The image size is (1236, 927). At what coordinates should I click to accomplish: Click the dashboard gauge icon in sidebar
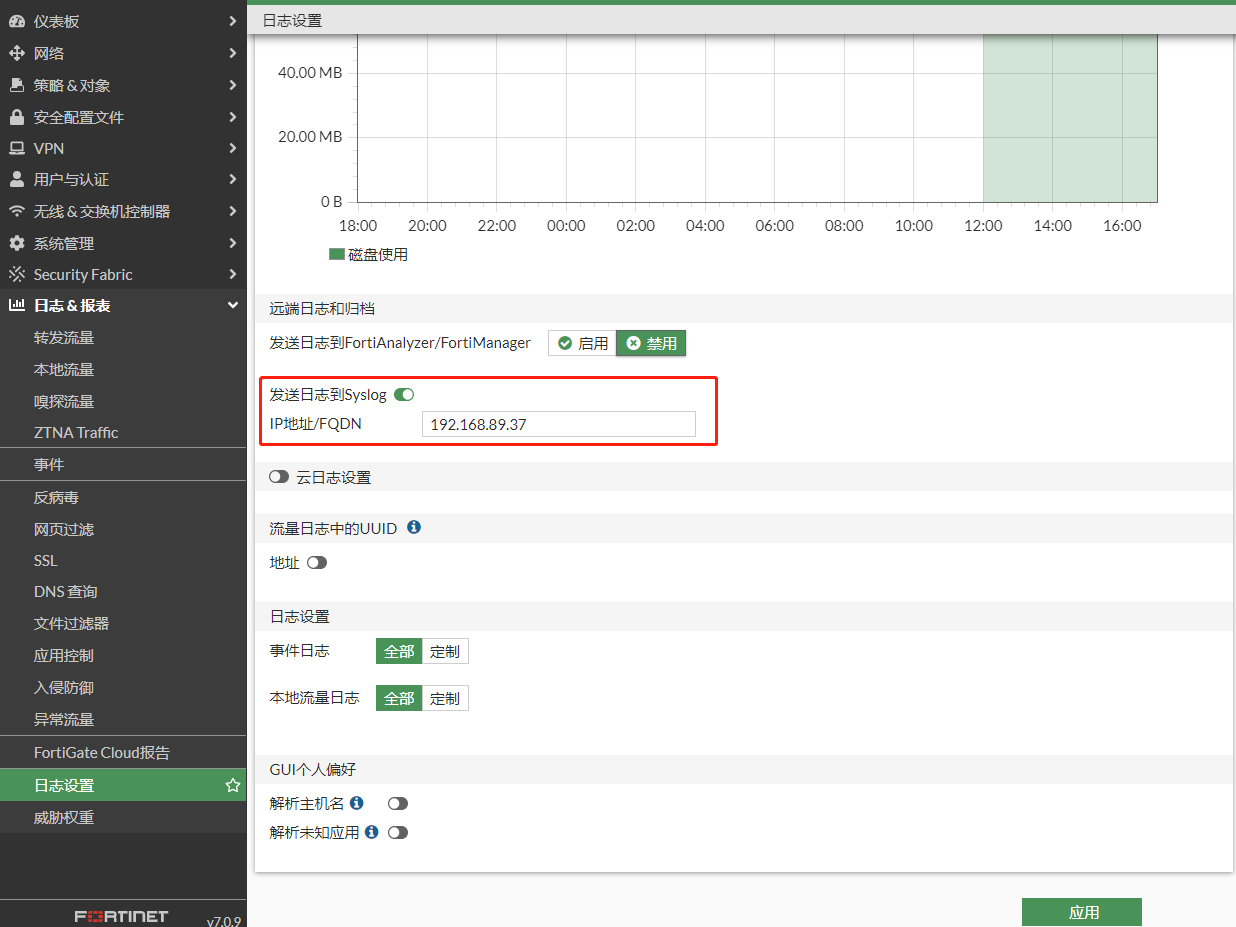click(16, 21)
